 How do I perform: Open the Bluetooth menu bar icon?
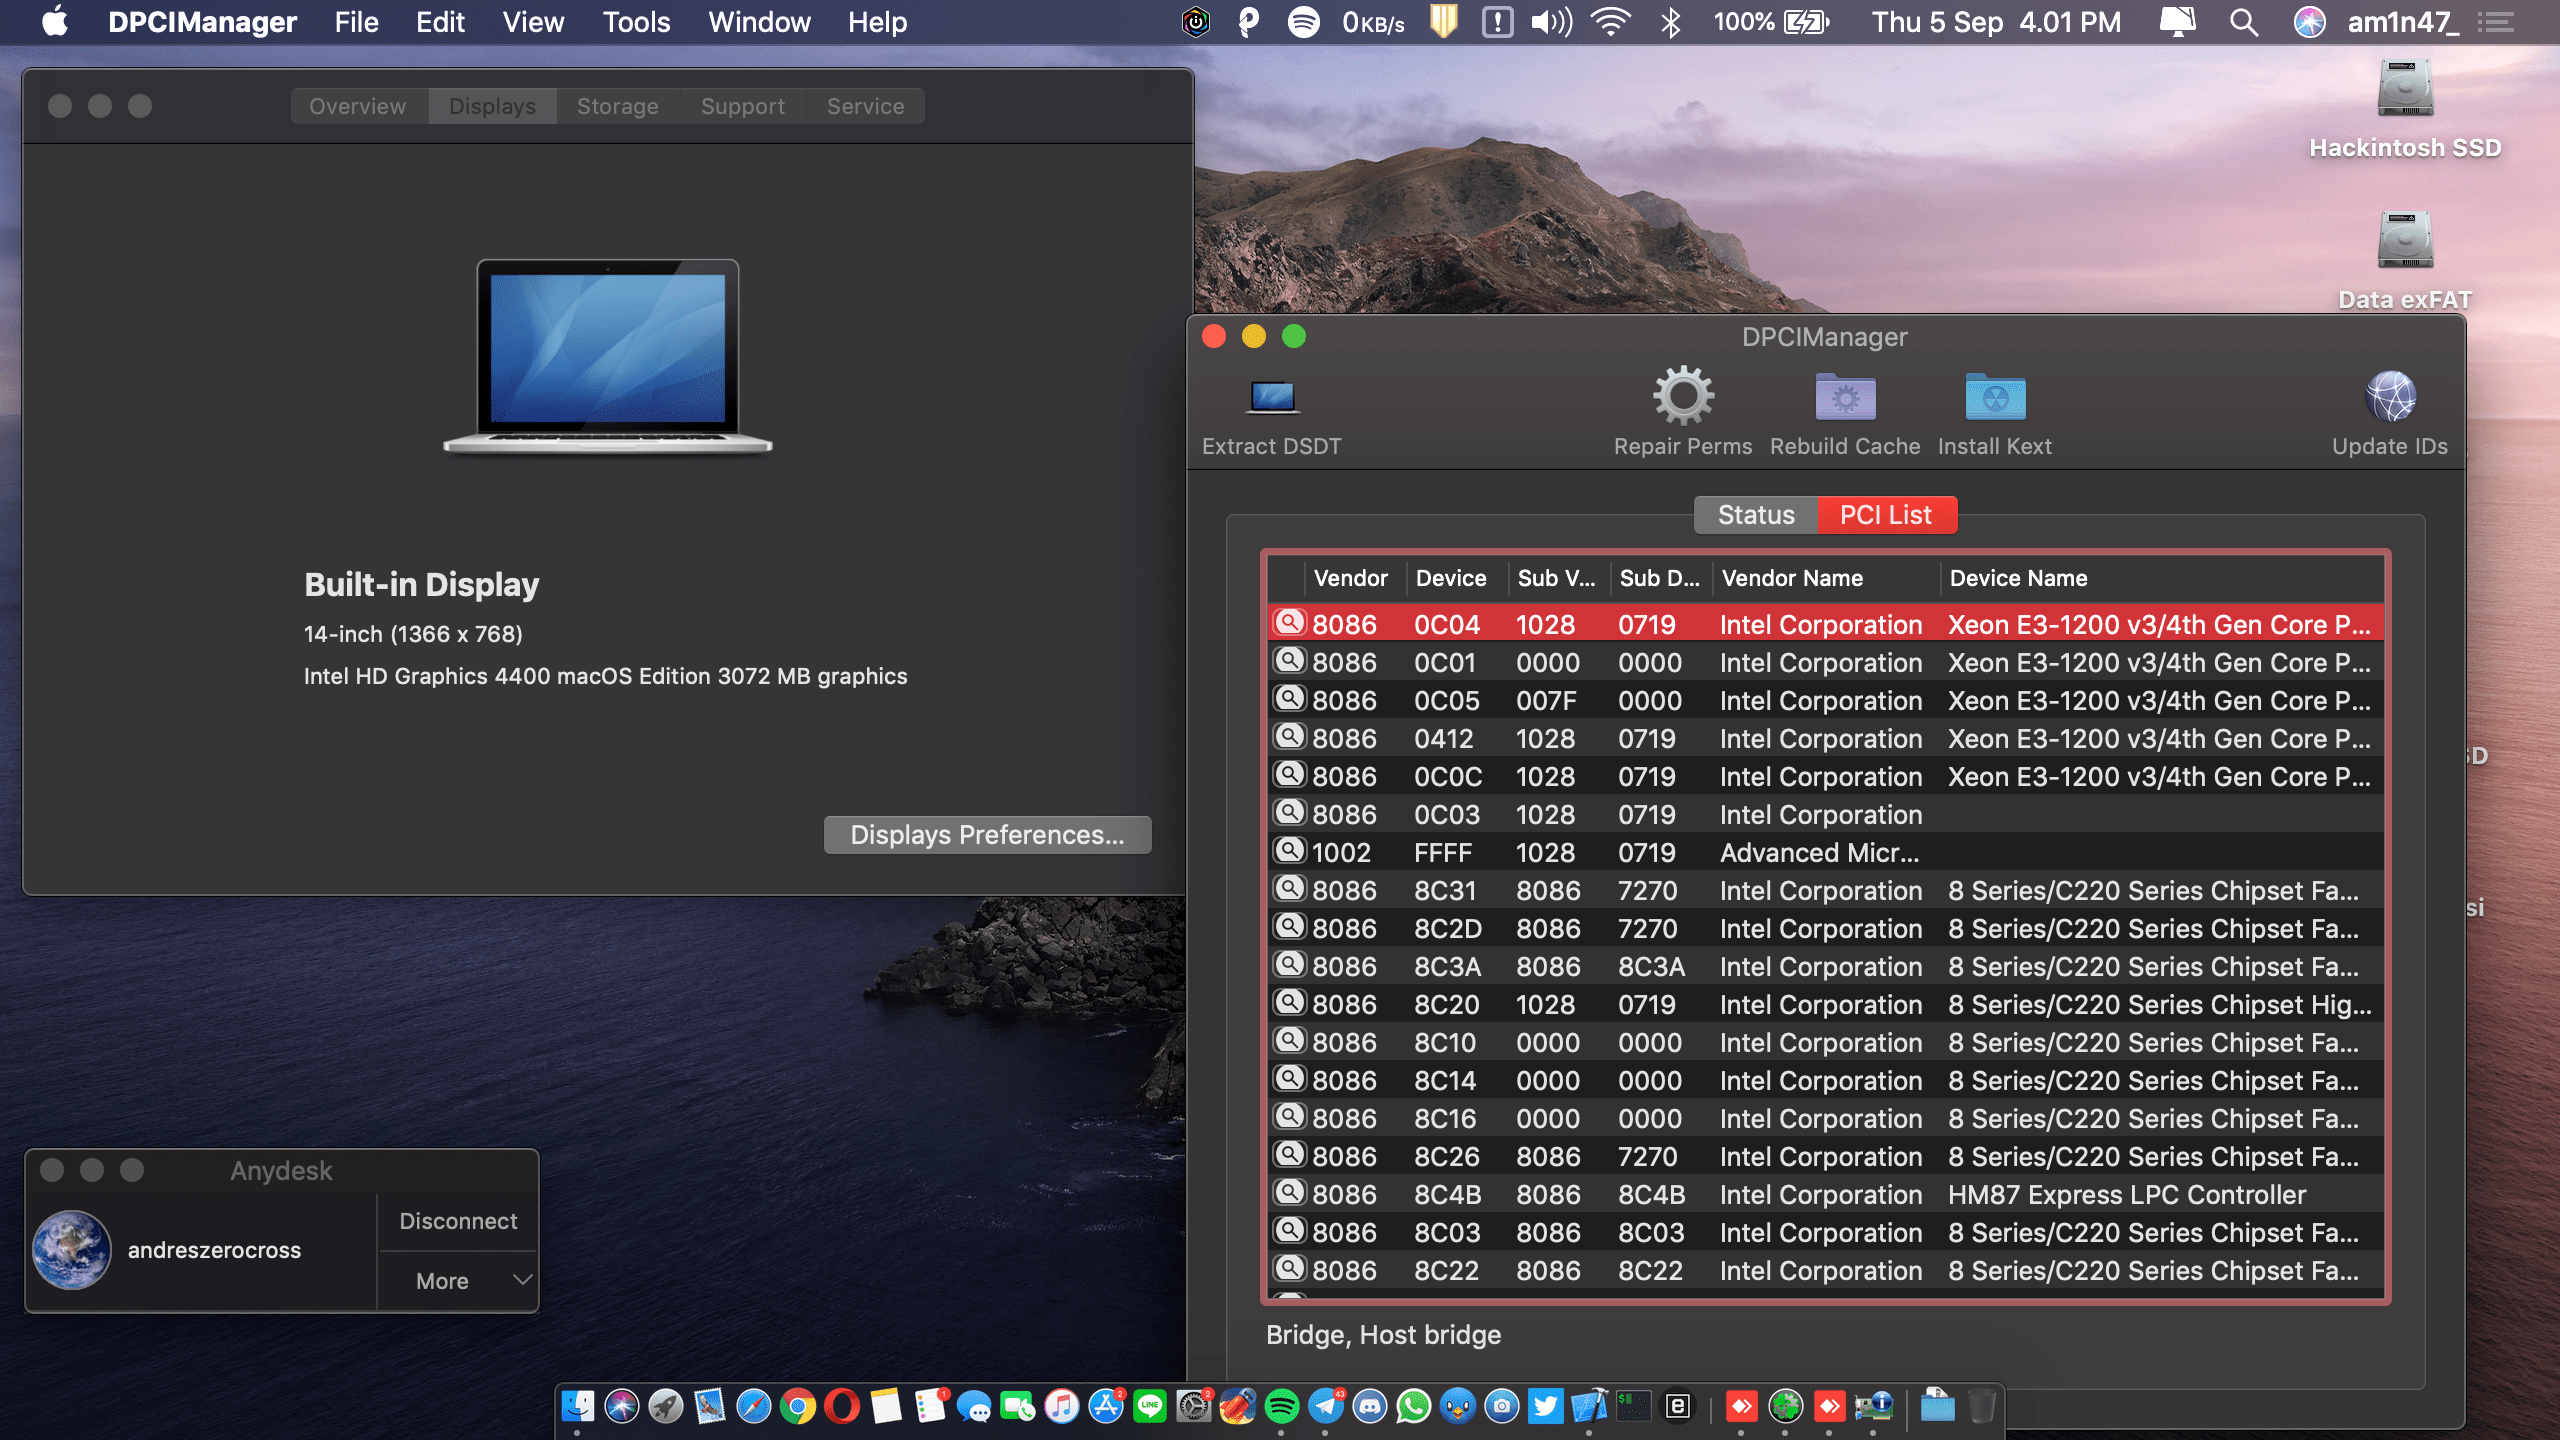(x=1670, y=22)
